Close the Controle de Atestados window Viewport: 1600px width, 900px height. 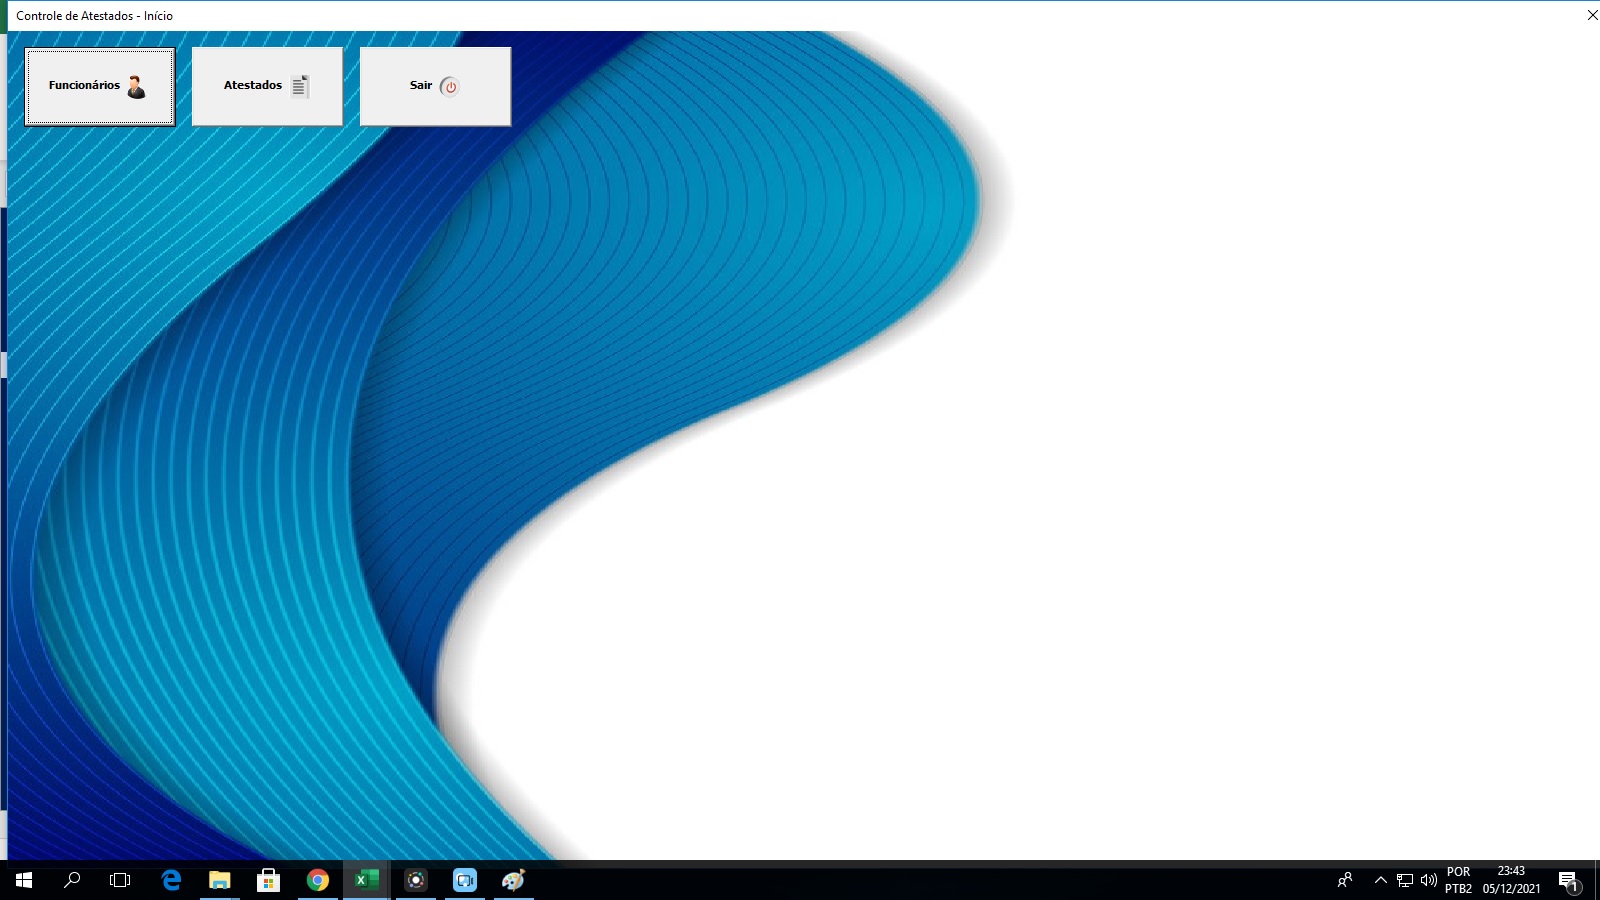tap(1592, 15)
